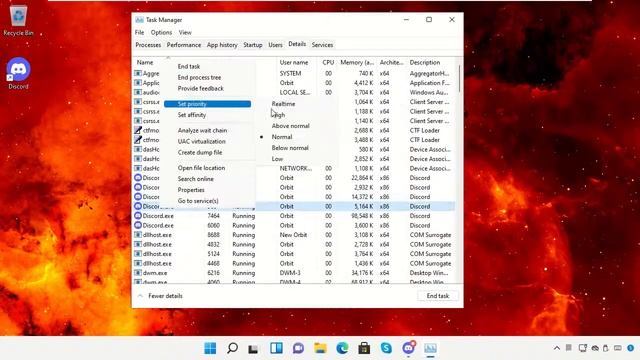Click dllhost.exe icon in PID 4832 row
This screenshot has width=640, height=360.
point(138,244)
